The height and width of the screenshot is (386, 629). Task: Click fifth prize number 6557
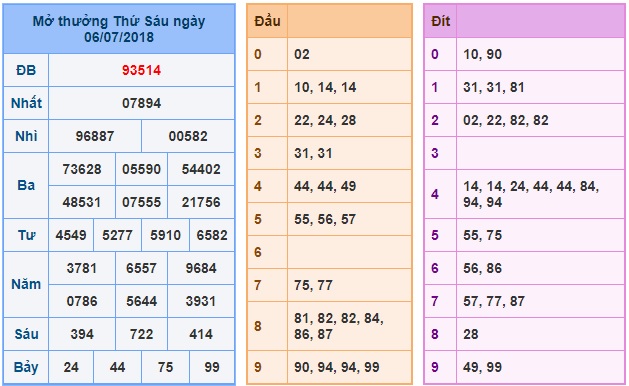[141, 268]
